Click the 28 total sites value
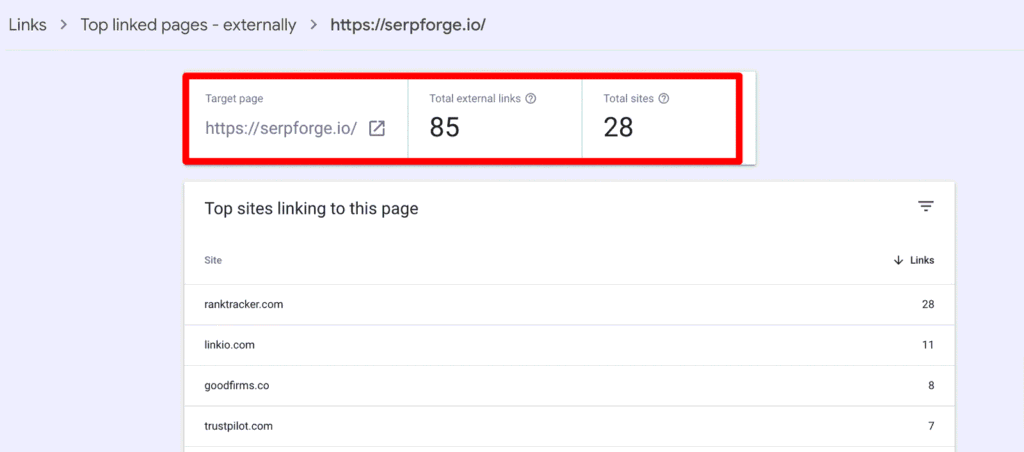Image resolution: width=1024 pixels, height=452 pixels. tap(618, 127)
